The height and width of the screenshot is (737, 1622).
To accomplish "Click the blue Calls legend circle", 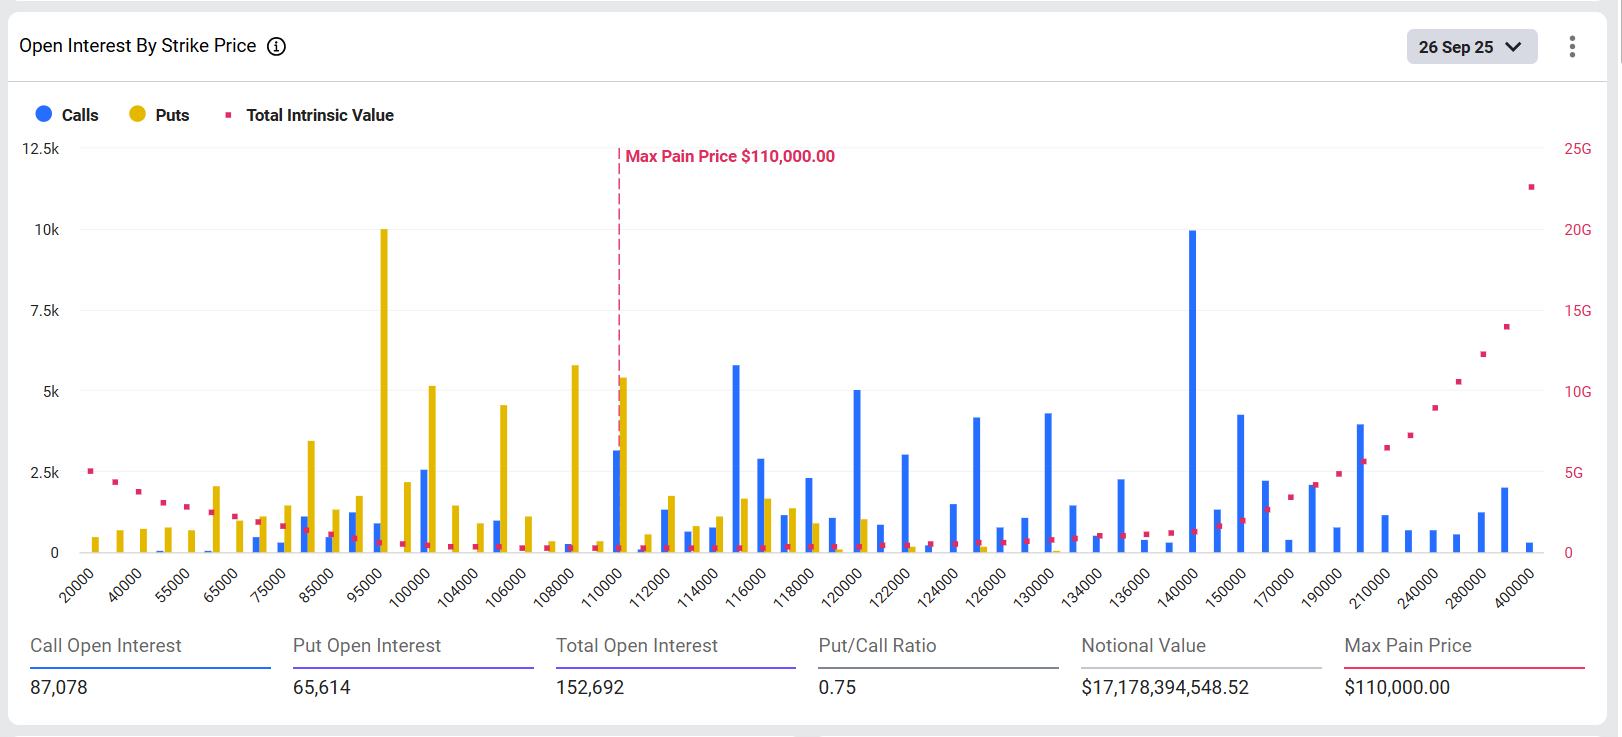I will (x=44, y=114).
